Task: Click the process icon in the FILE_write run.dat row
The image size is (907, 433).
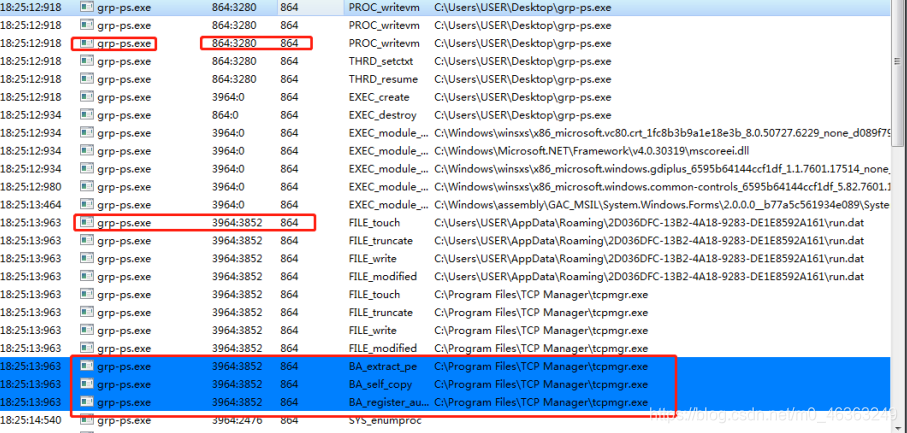Action: tap(87, 258)
